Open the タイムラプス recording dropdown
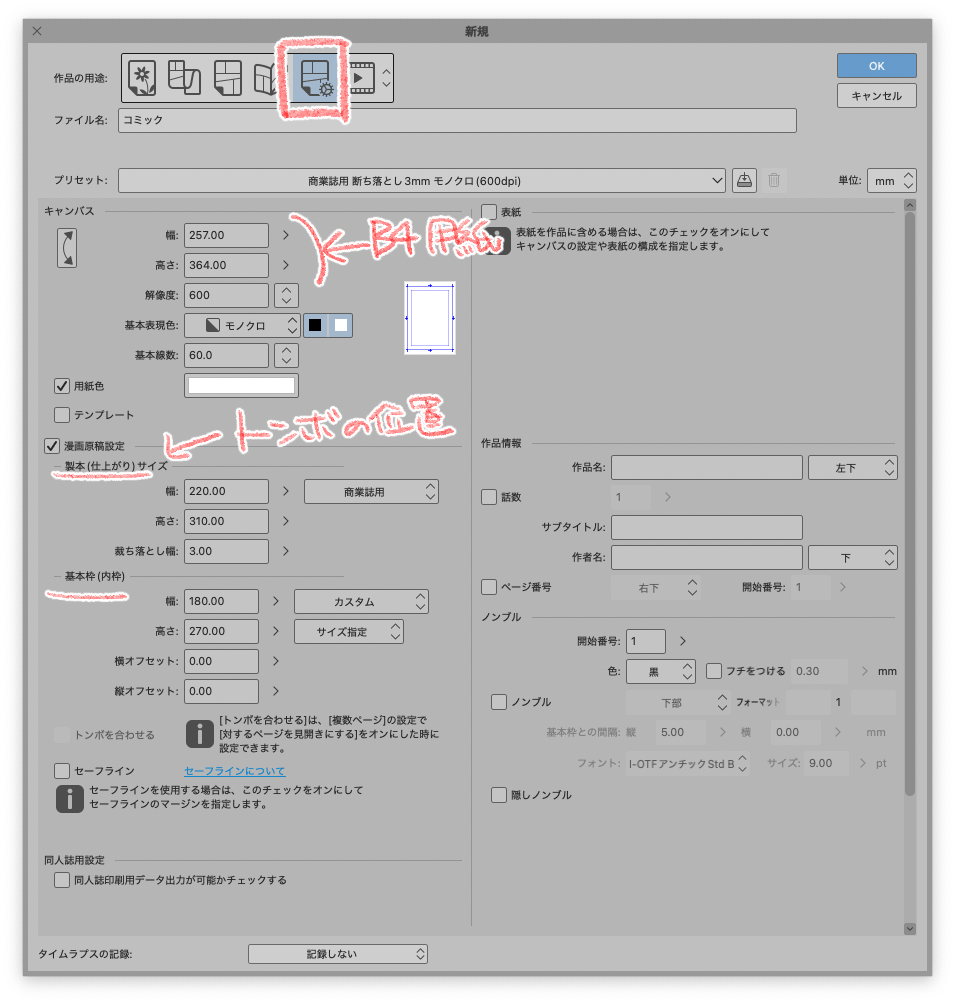The image size is (955, 1003). coord(337,953)
